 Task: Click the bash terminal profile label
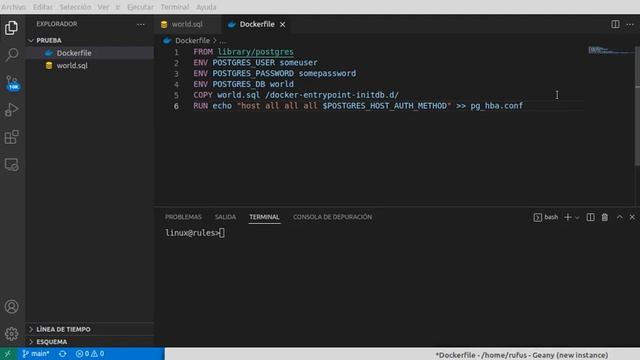click(546, 217)
